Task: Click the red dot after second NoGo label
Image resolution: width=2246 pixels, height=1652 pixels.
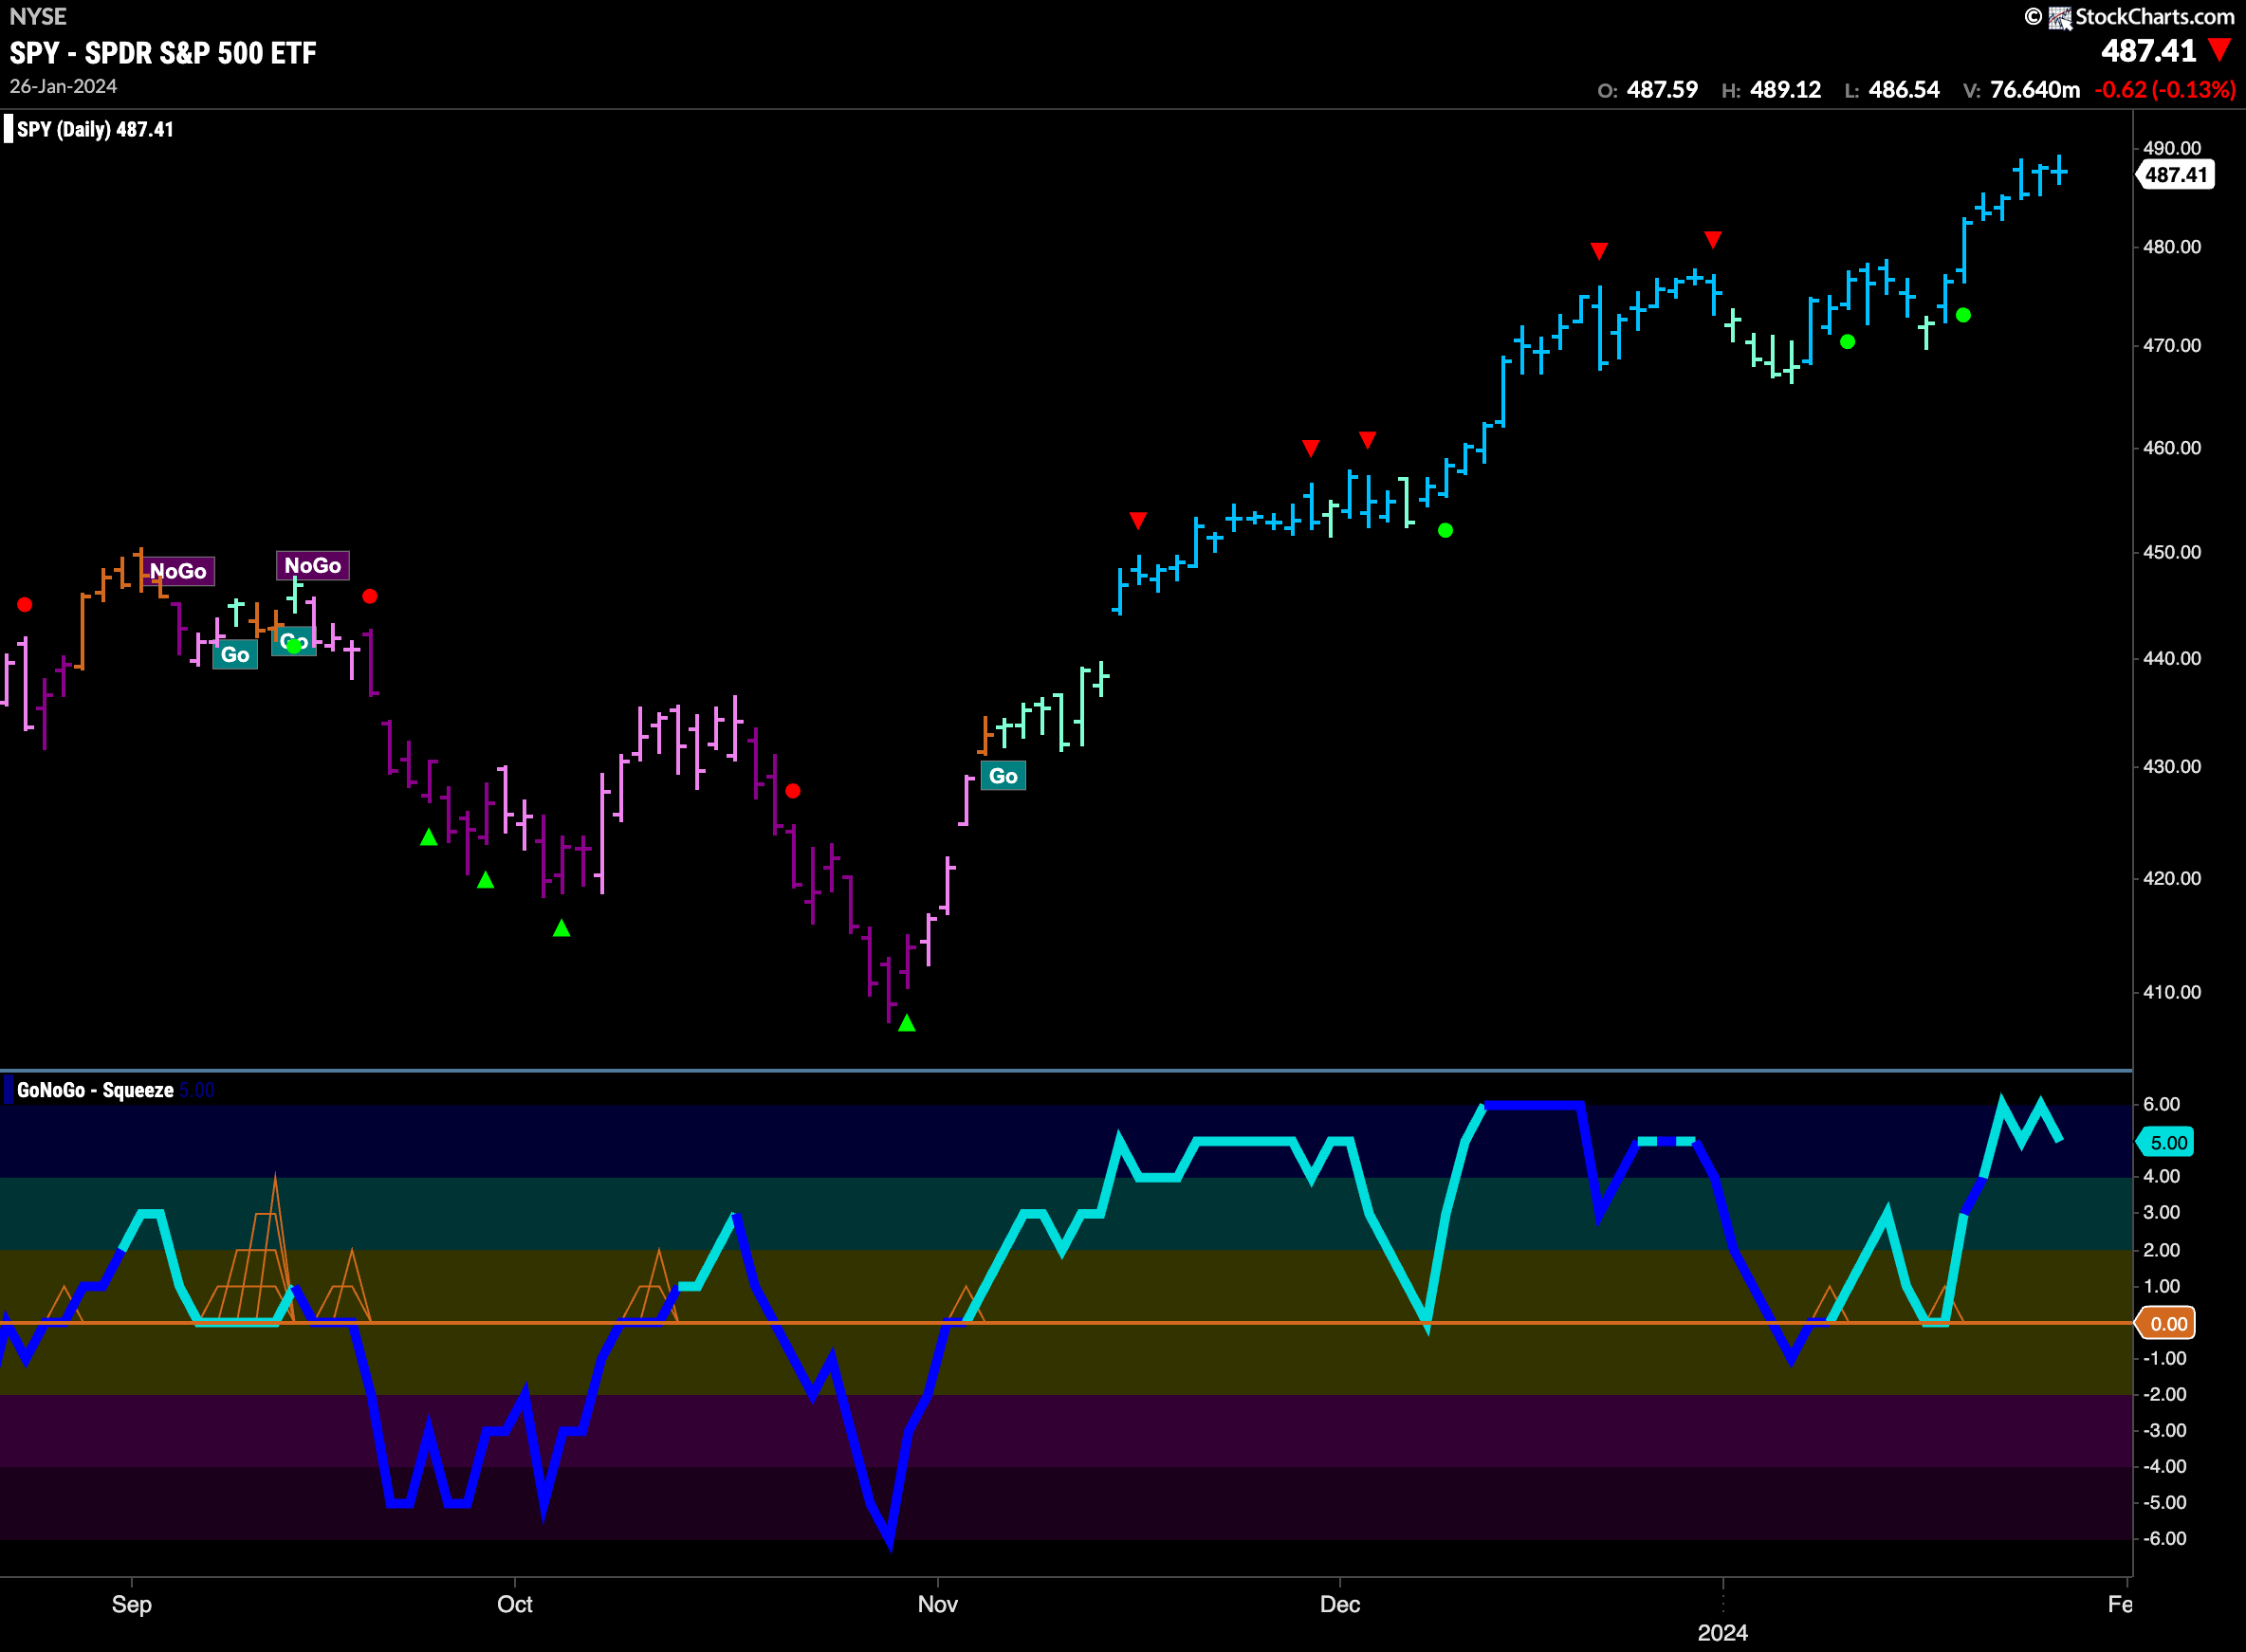Action: point(370,596)
